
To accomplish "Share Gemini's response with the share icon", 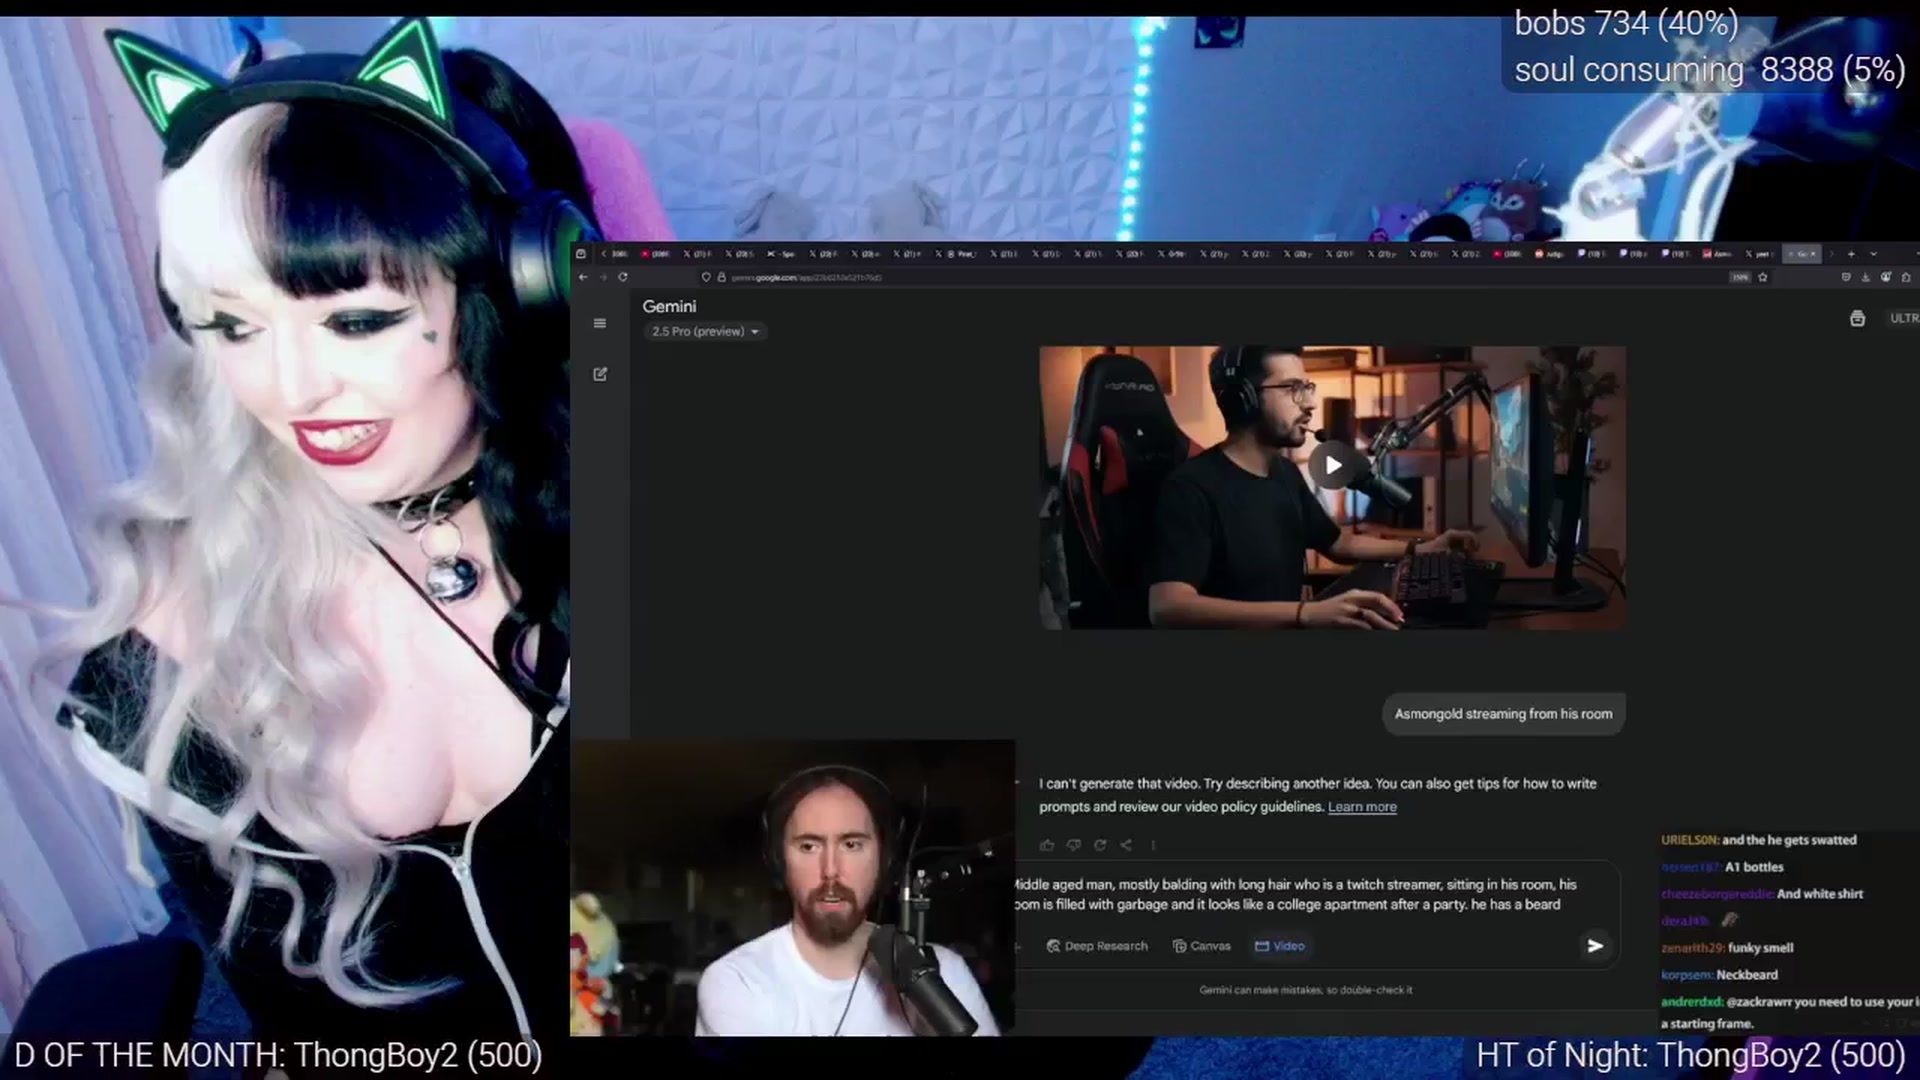I will (1126, 845).
